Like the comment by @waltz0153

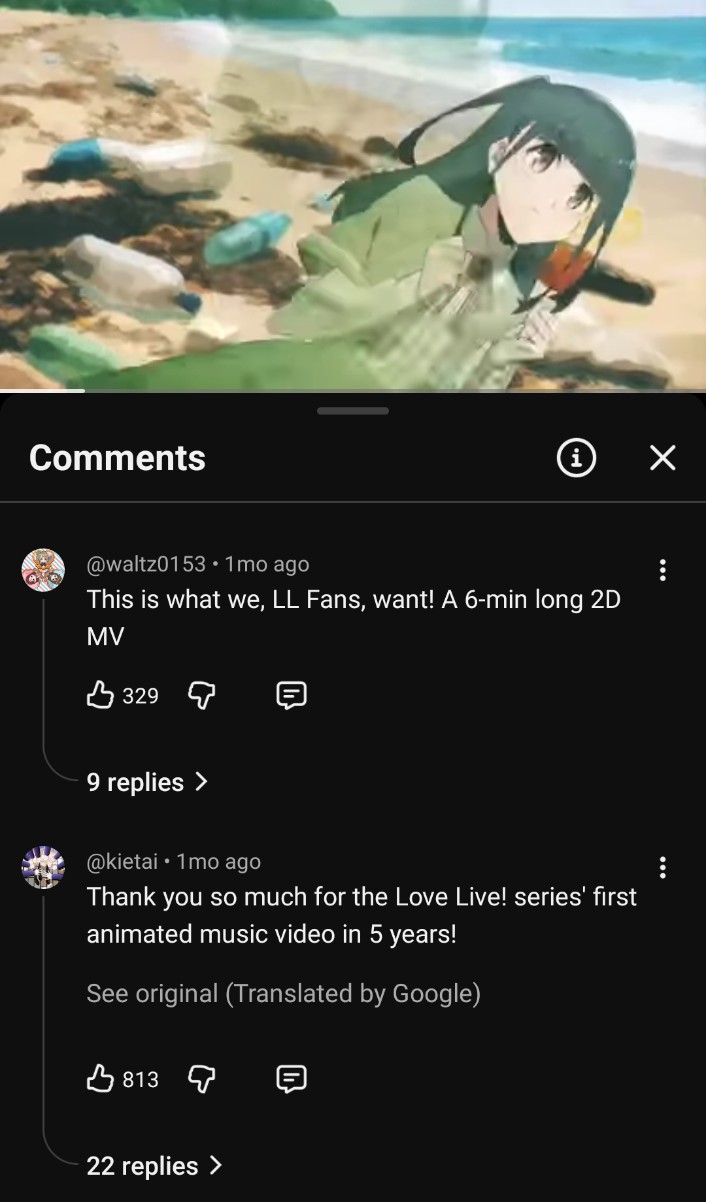[x=100, y=694]
